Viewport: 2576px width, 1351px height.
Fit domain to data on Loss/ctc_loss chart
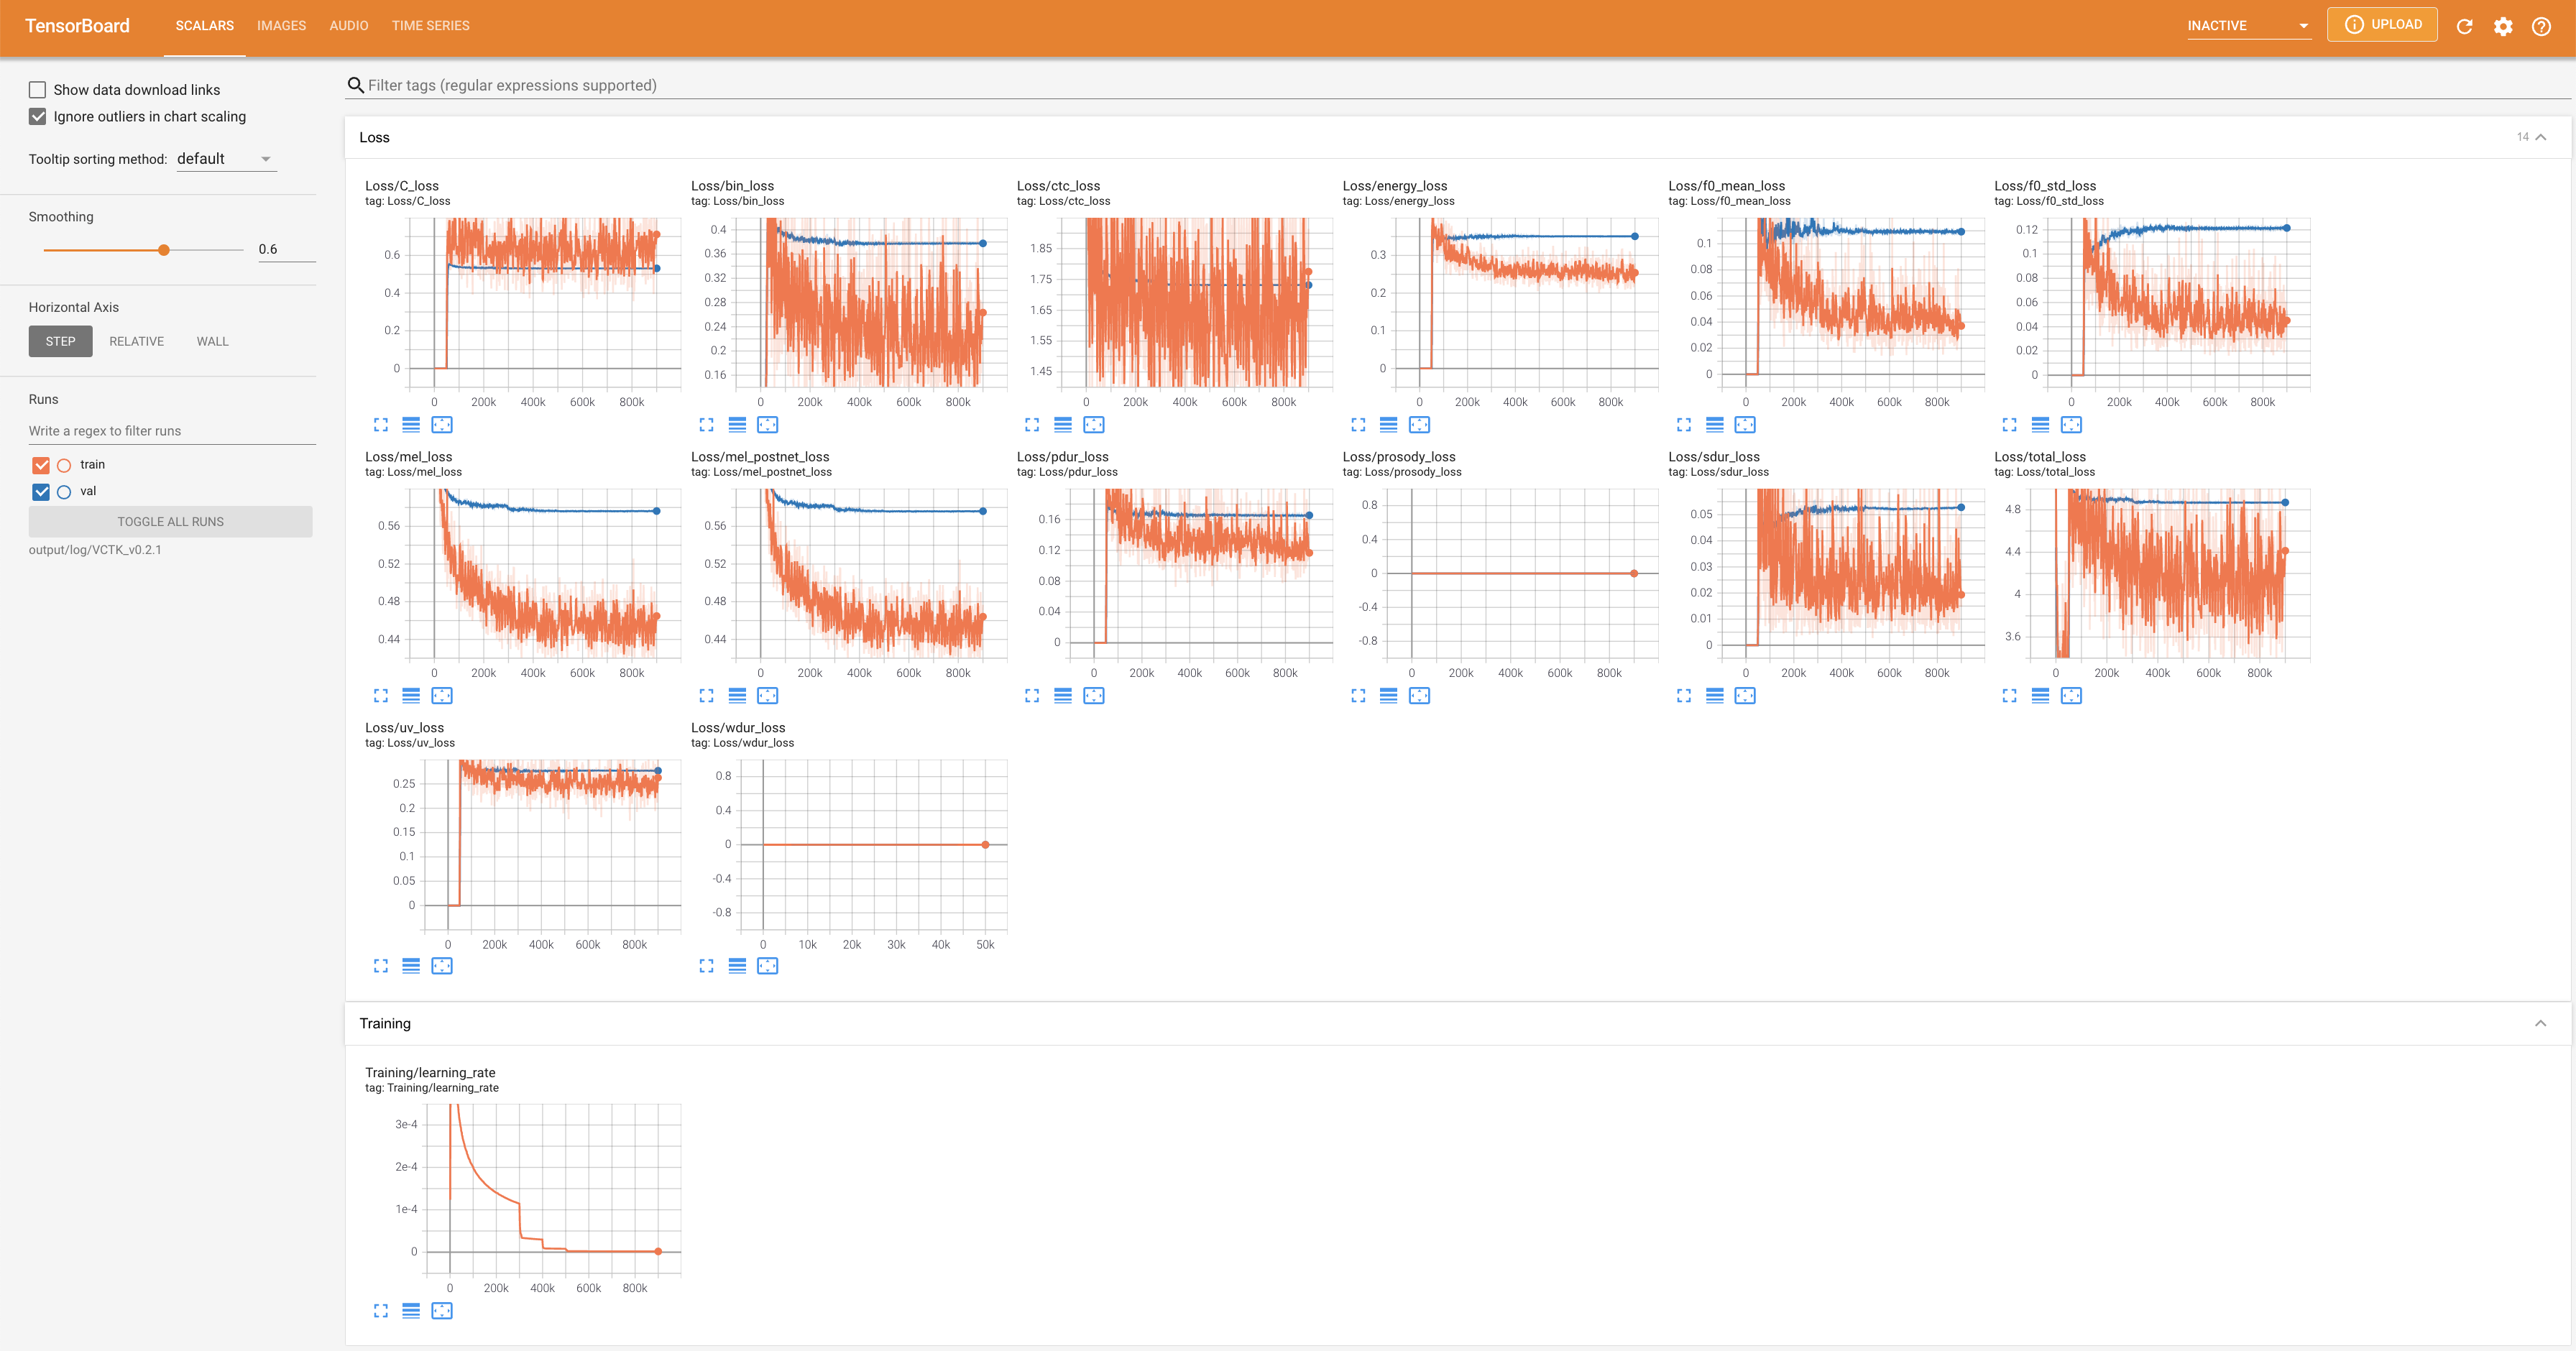(x=1094, y=425)
